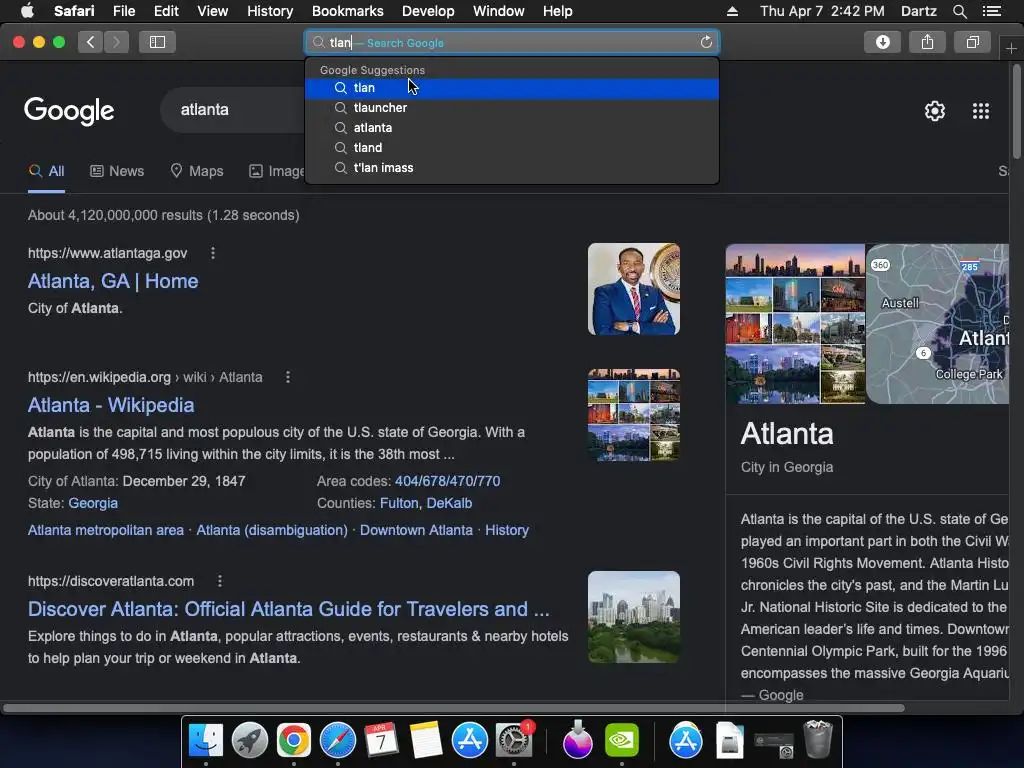Screen dimensions: 1024x768
Task: Launch Launchpad rocket in the Dock
Action: coord(249,740)
